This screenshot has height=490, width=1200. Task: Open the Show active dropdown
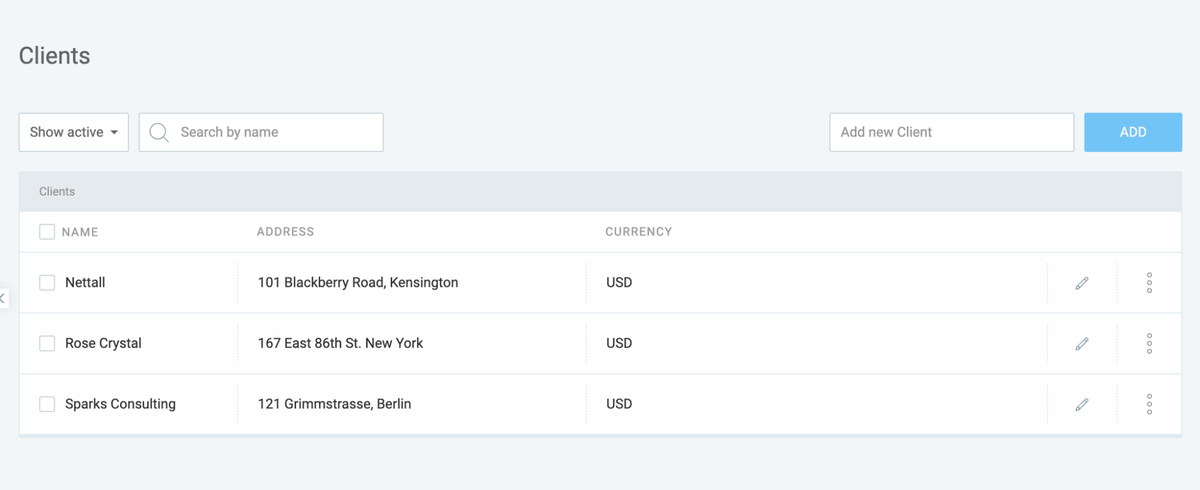(74, 132)
